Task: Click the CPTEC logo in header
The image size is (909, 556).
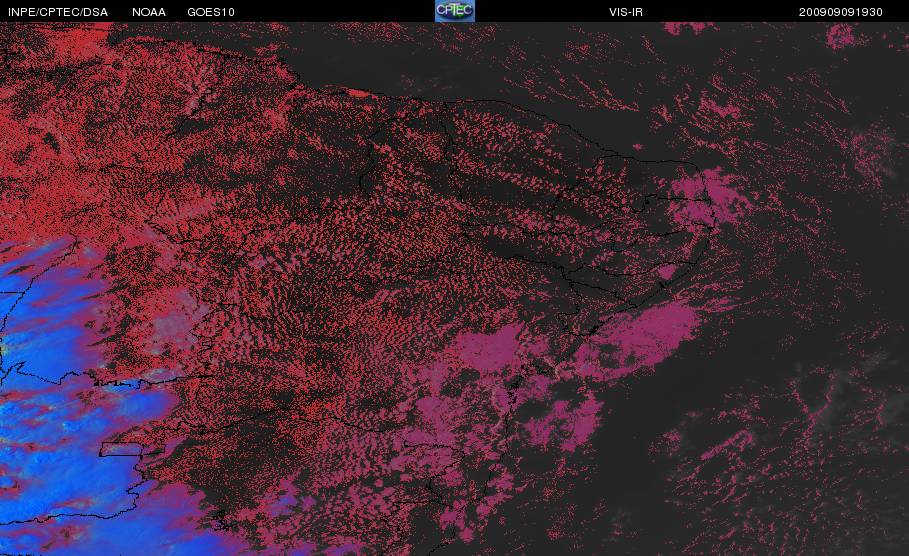Action: tap(455, 11)
